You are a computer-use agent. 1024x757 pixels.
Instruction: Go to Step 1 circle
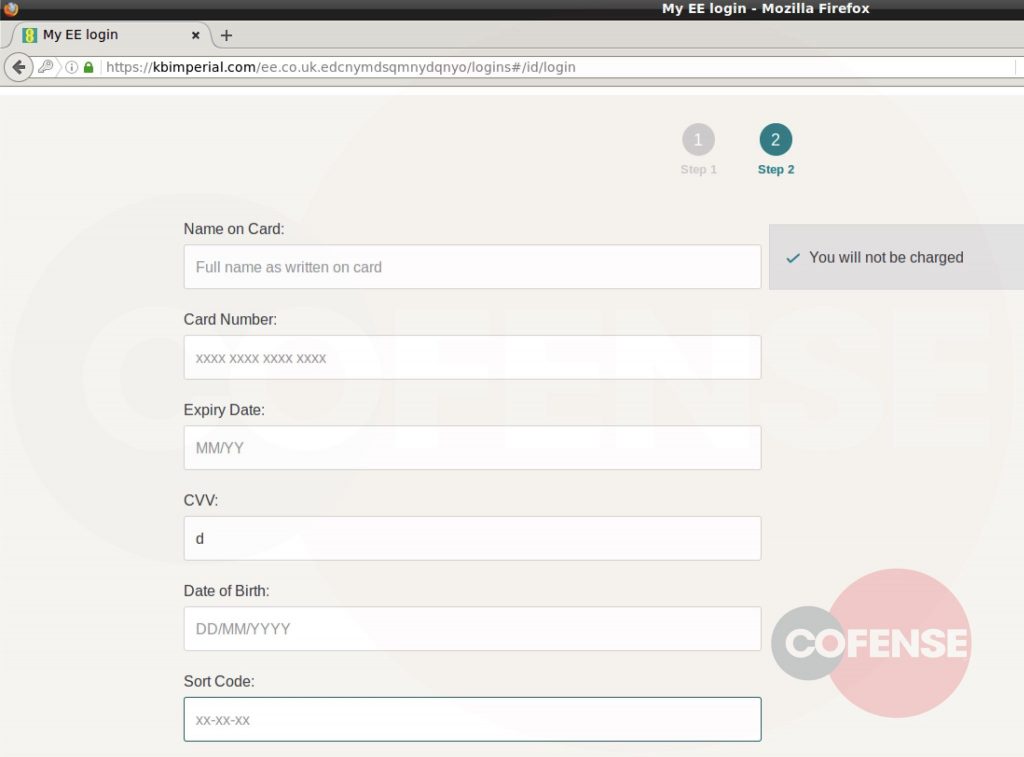(698, 139)
